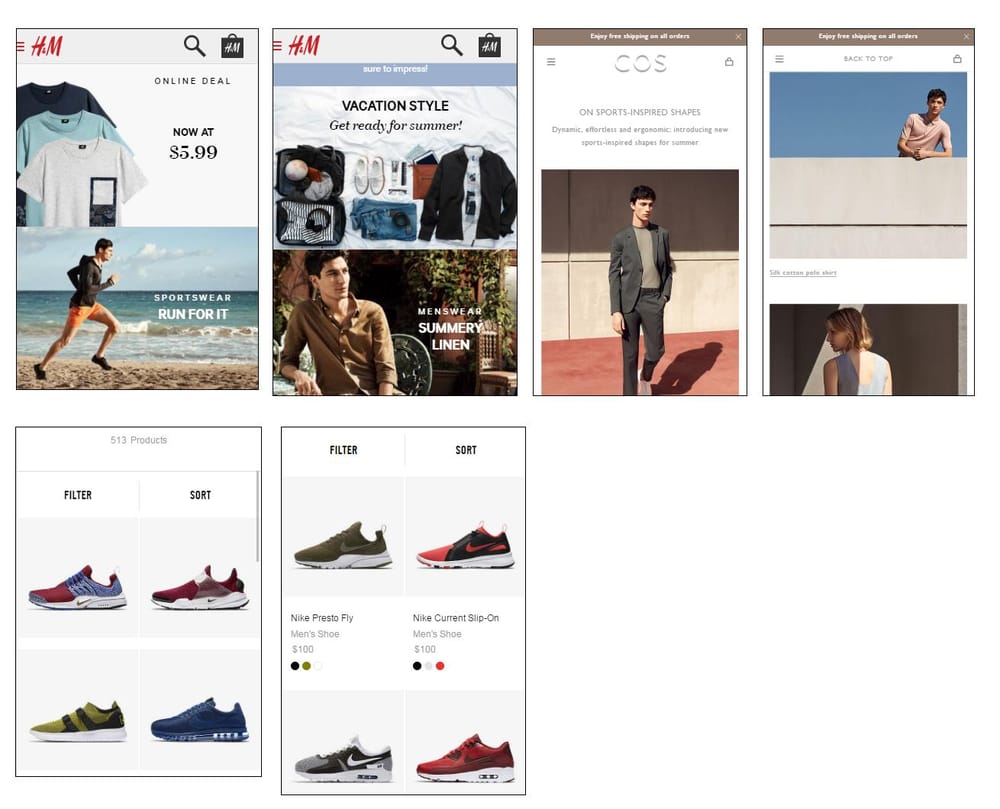
Task: Open SORT on the 513 Products listing
Action: click(200, 494)
